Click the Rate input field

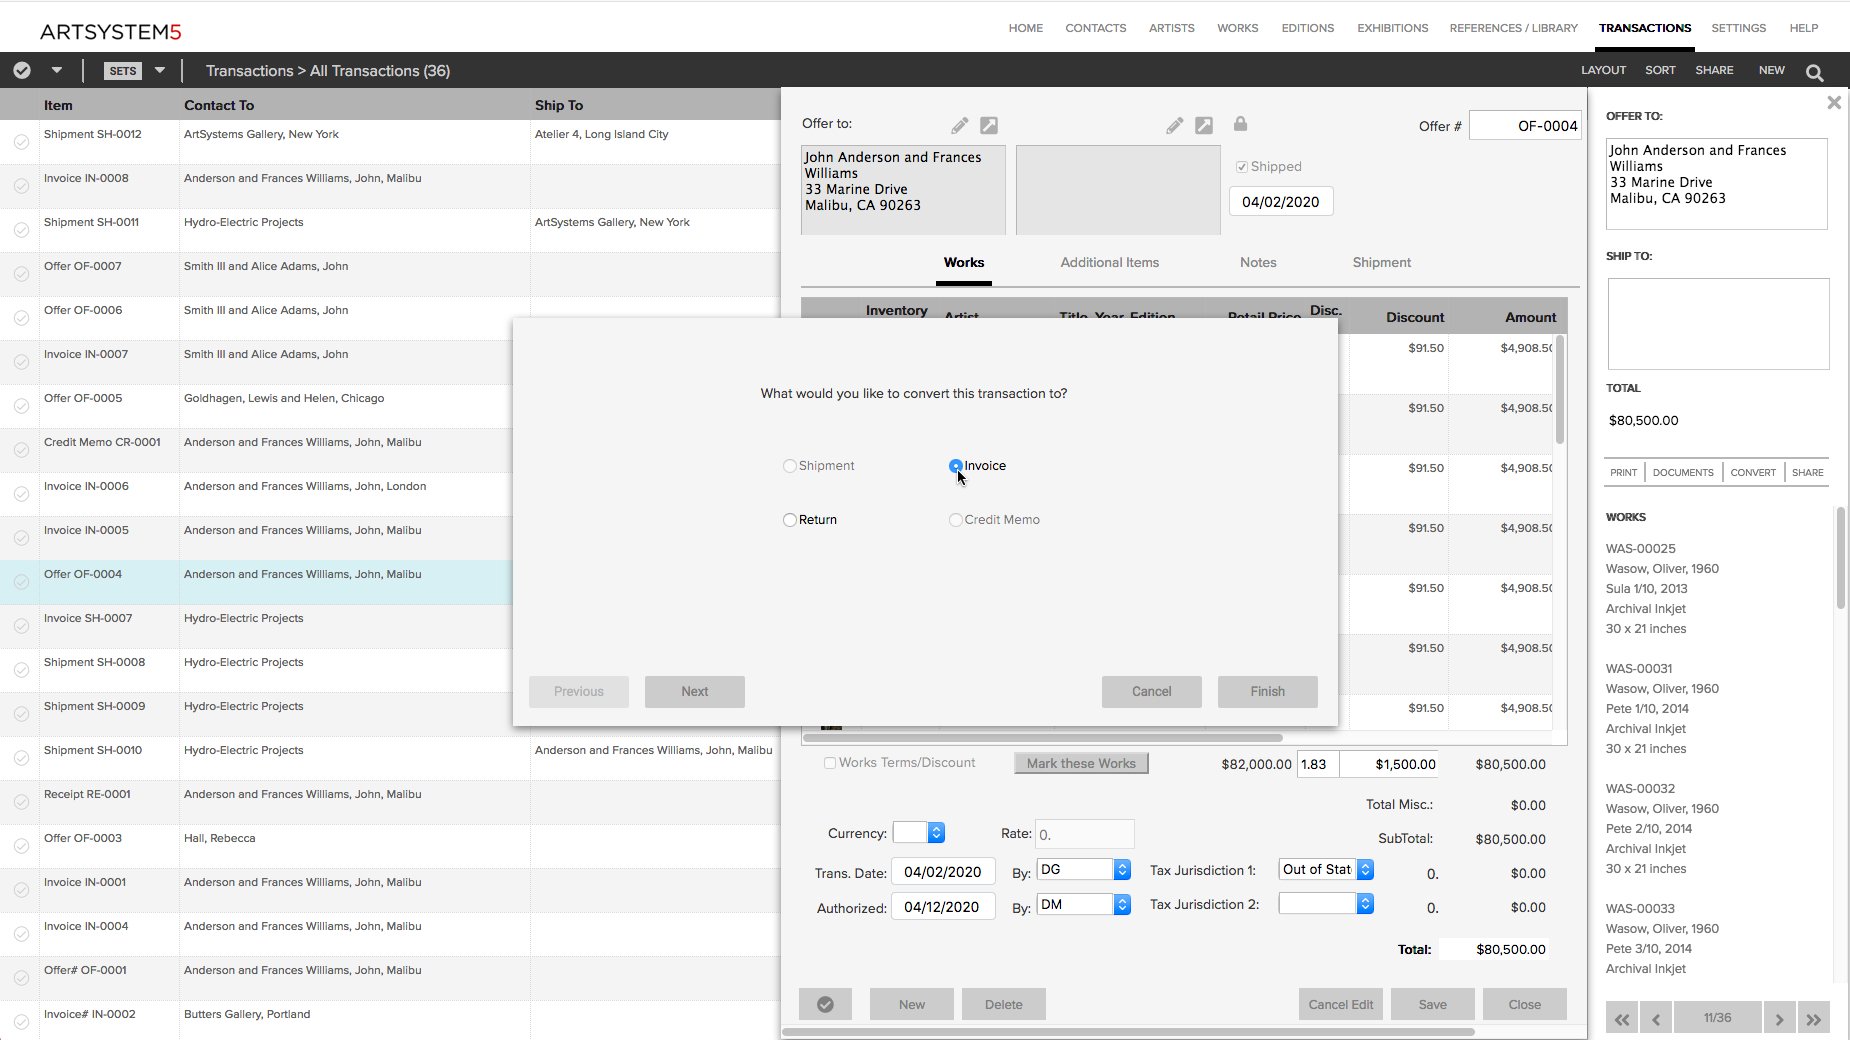click(1084, 833)
